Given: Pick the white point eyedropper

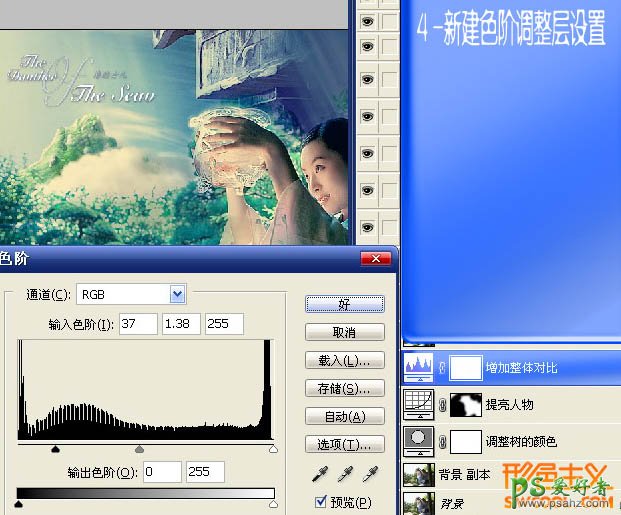Looking at the screenshot, I should pos(370,473).
